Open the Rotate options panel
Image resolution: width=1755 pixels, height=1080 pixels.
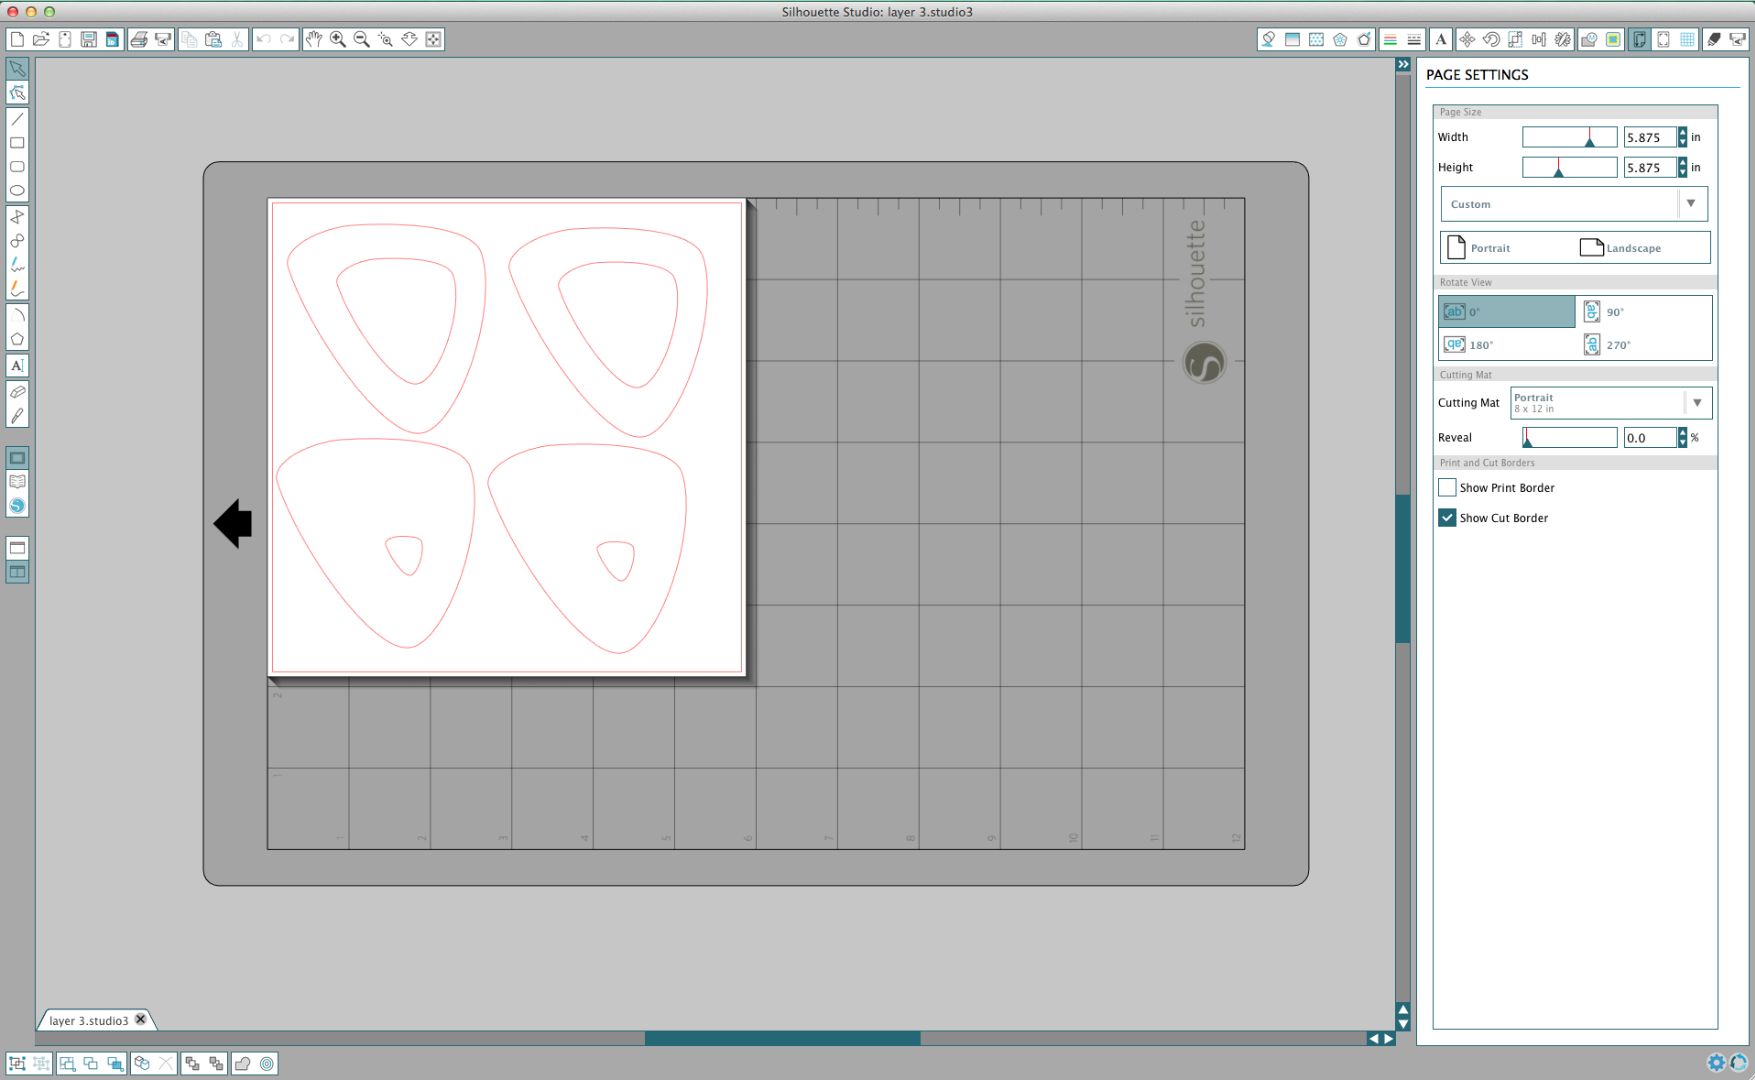[1491, 39]
